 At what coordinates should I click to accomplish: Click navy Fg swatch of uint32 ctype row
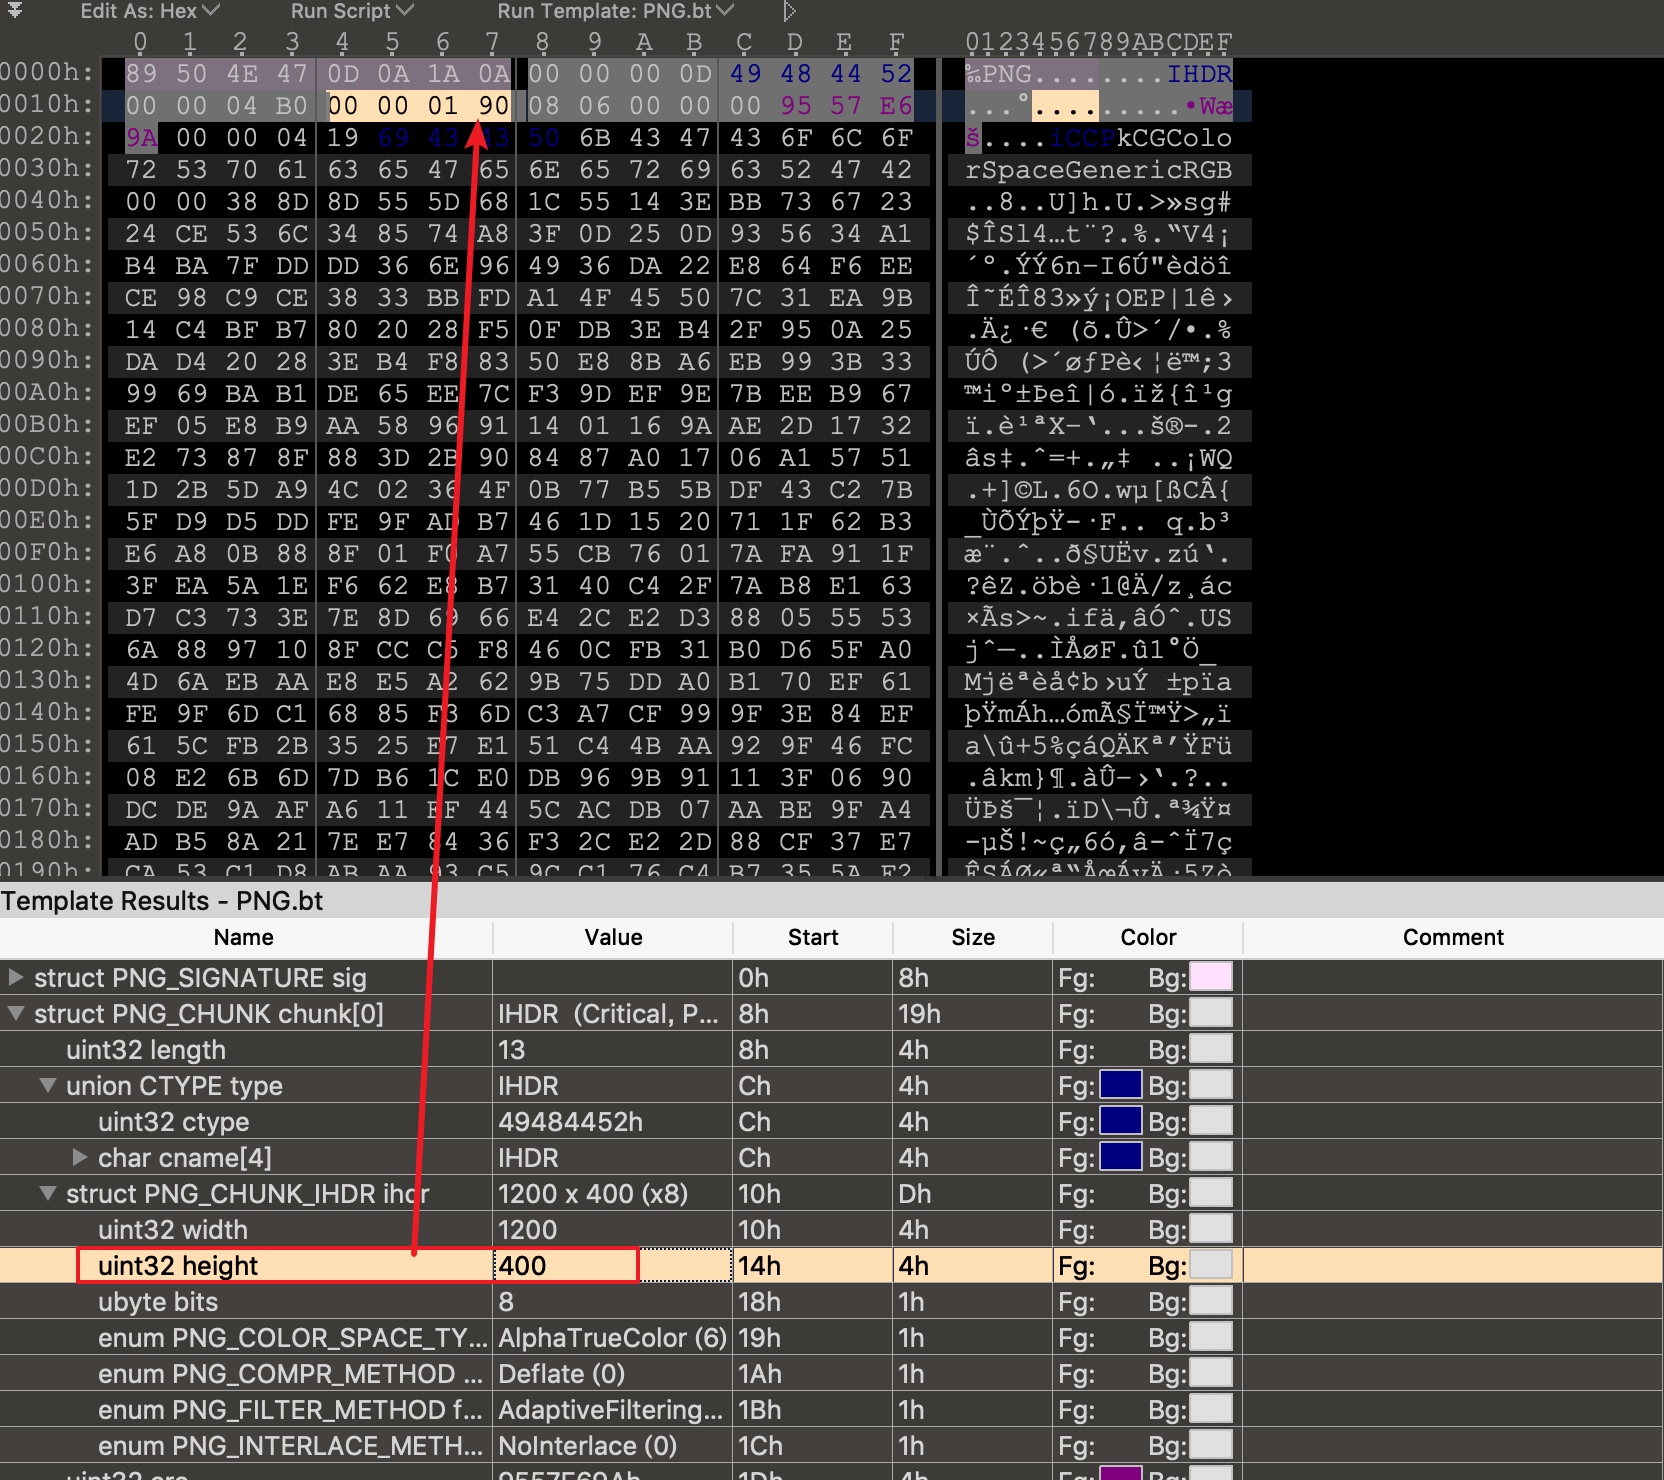click(1120, 1121)
